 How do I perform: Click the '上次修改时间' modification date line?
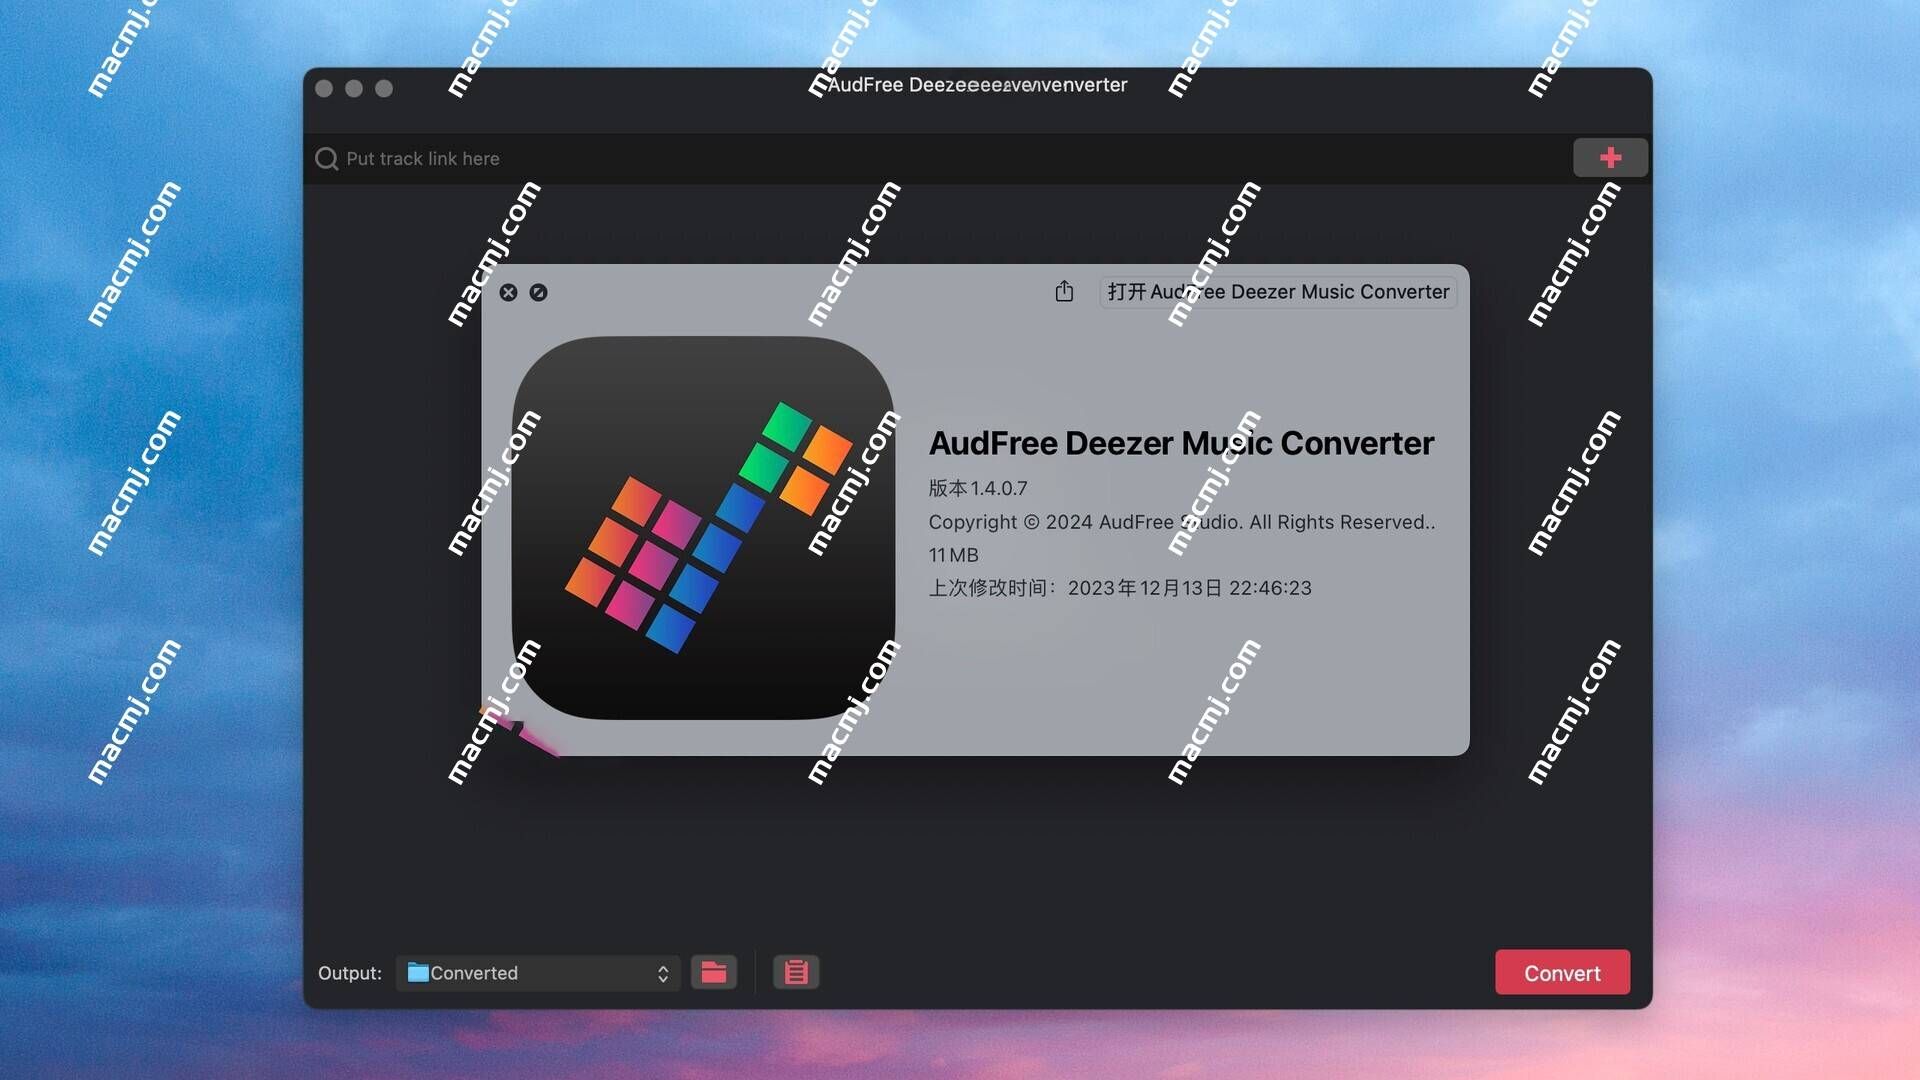(1119, 588)
